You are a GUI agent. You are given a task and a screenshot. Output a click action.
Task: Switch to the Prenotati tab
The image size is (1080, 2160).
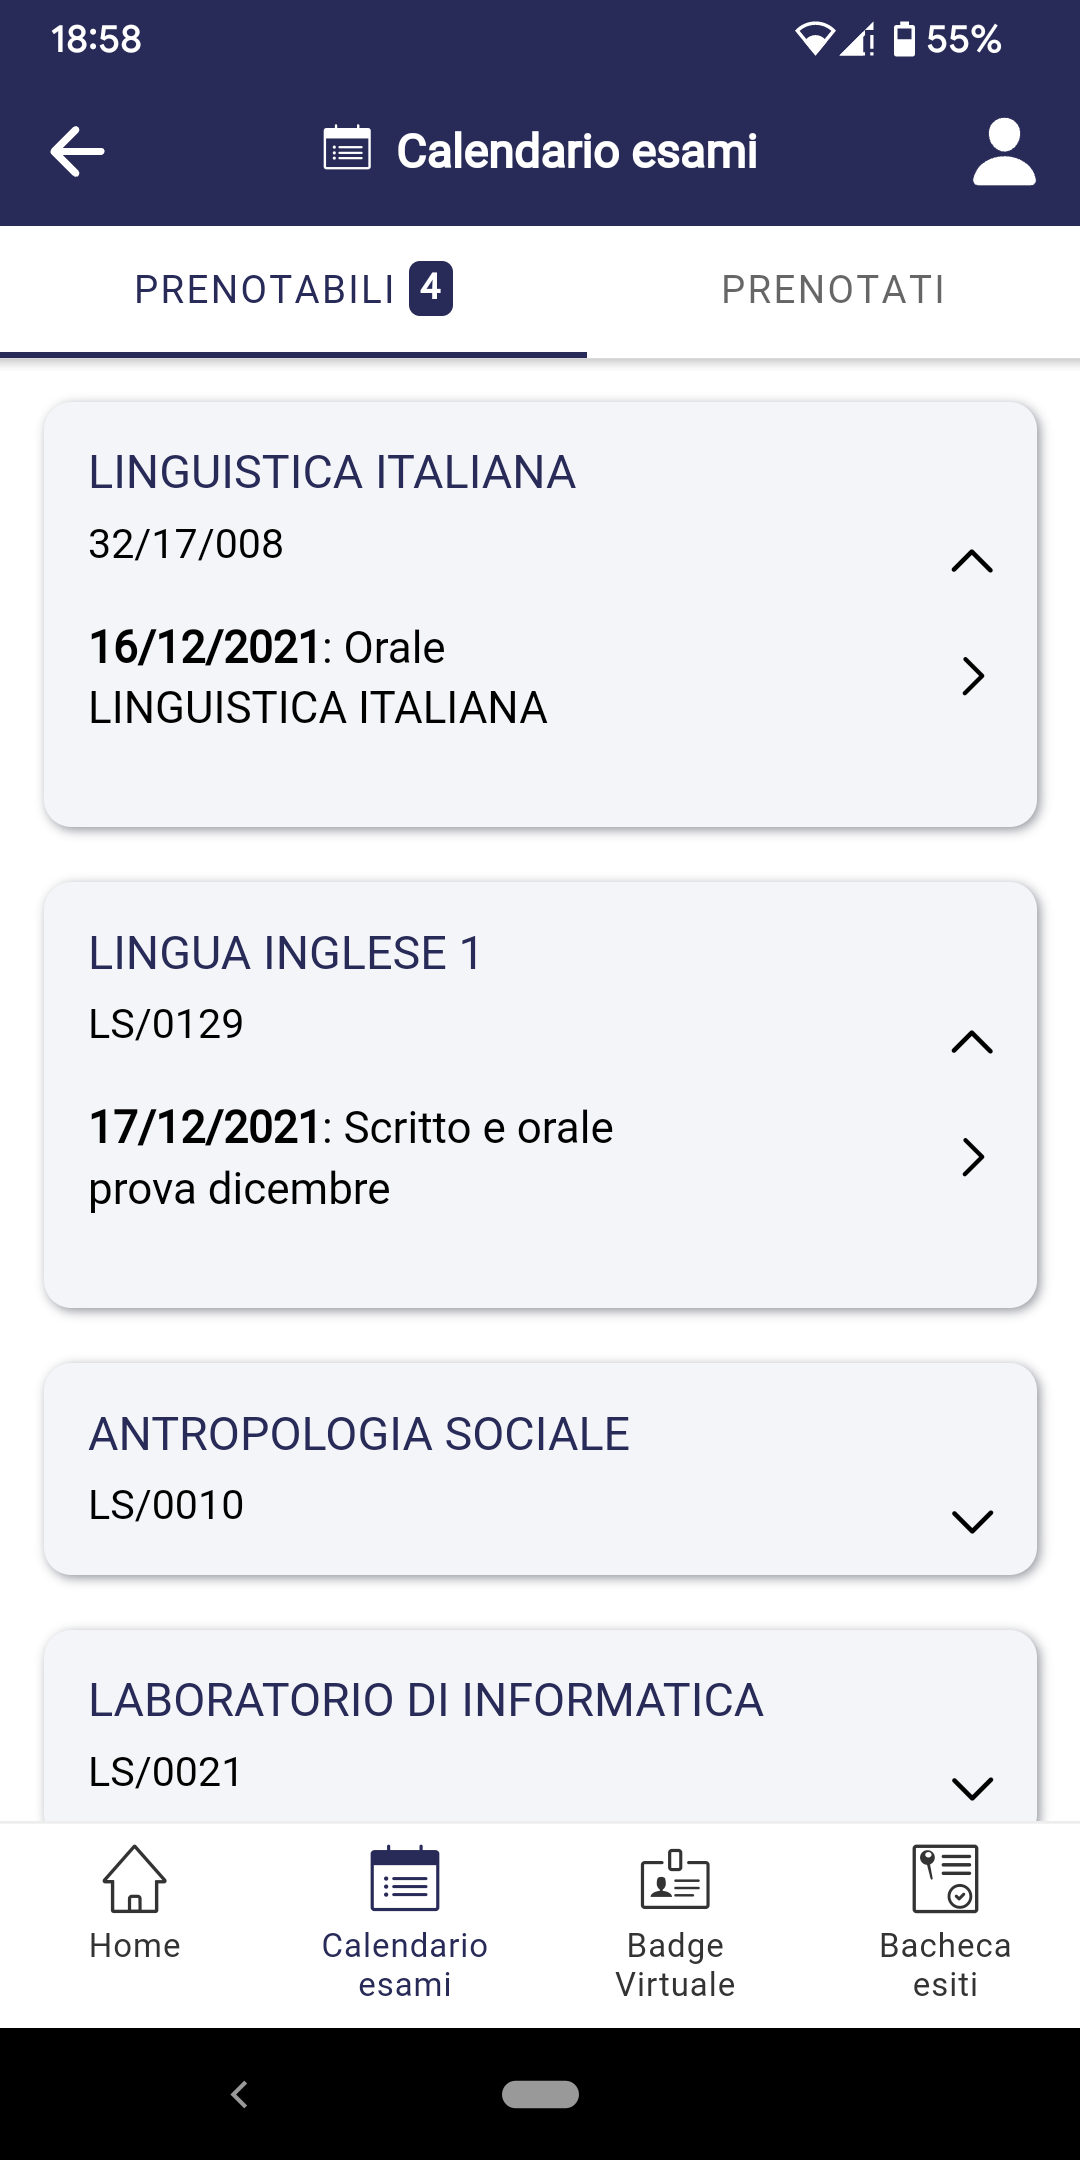click(833, 290)
